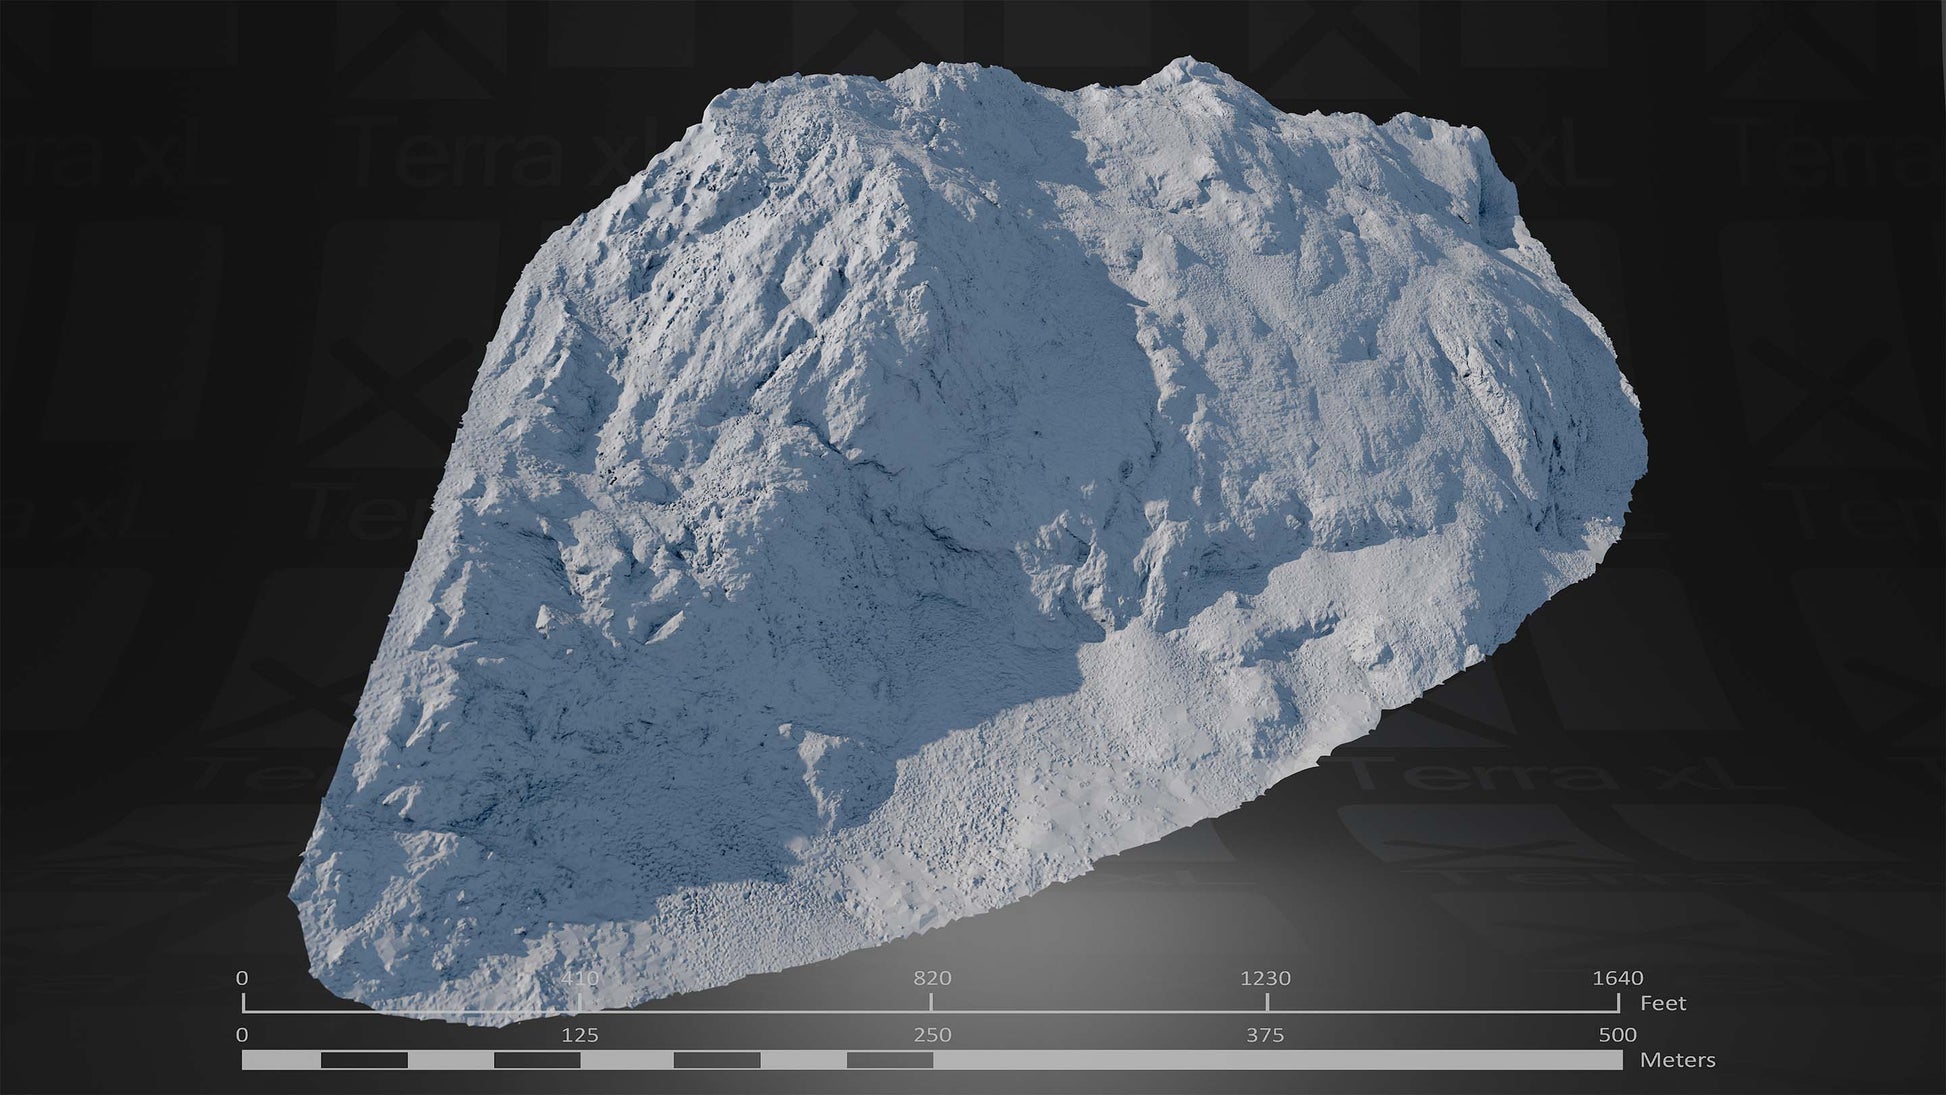This screenshot has height=1095, width=1946.
Task: Click the 500 meters scale label
Action: pyautogui.click(x=1617, y=1035)
